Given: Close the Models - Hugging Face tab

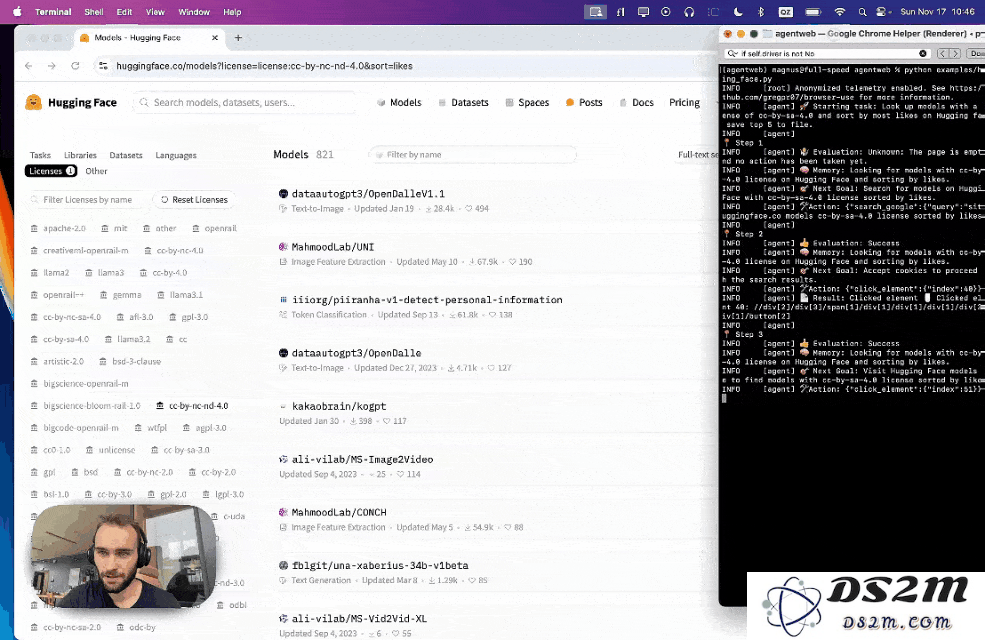Looking at the screenshot, I should (x=215, y=38).
